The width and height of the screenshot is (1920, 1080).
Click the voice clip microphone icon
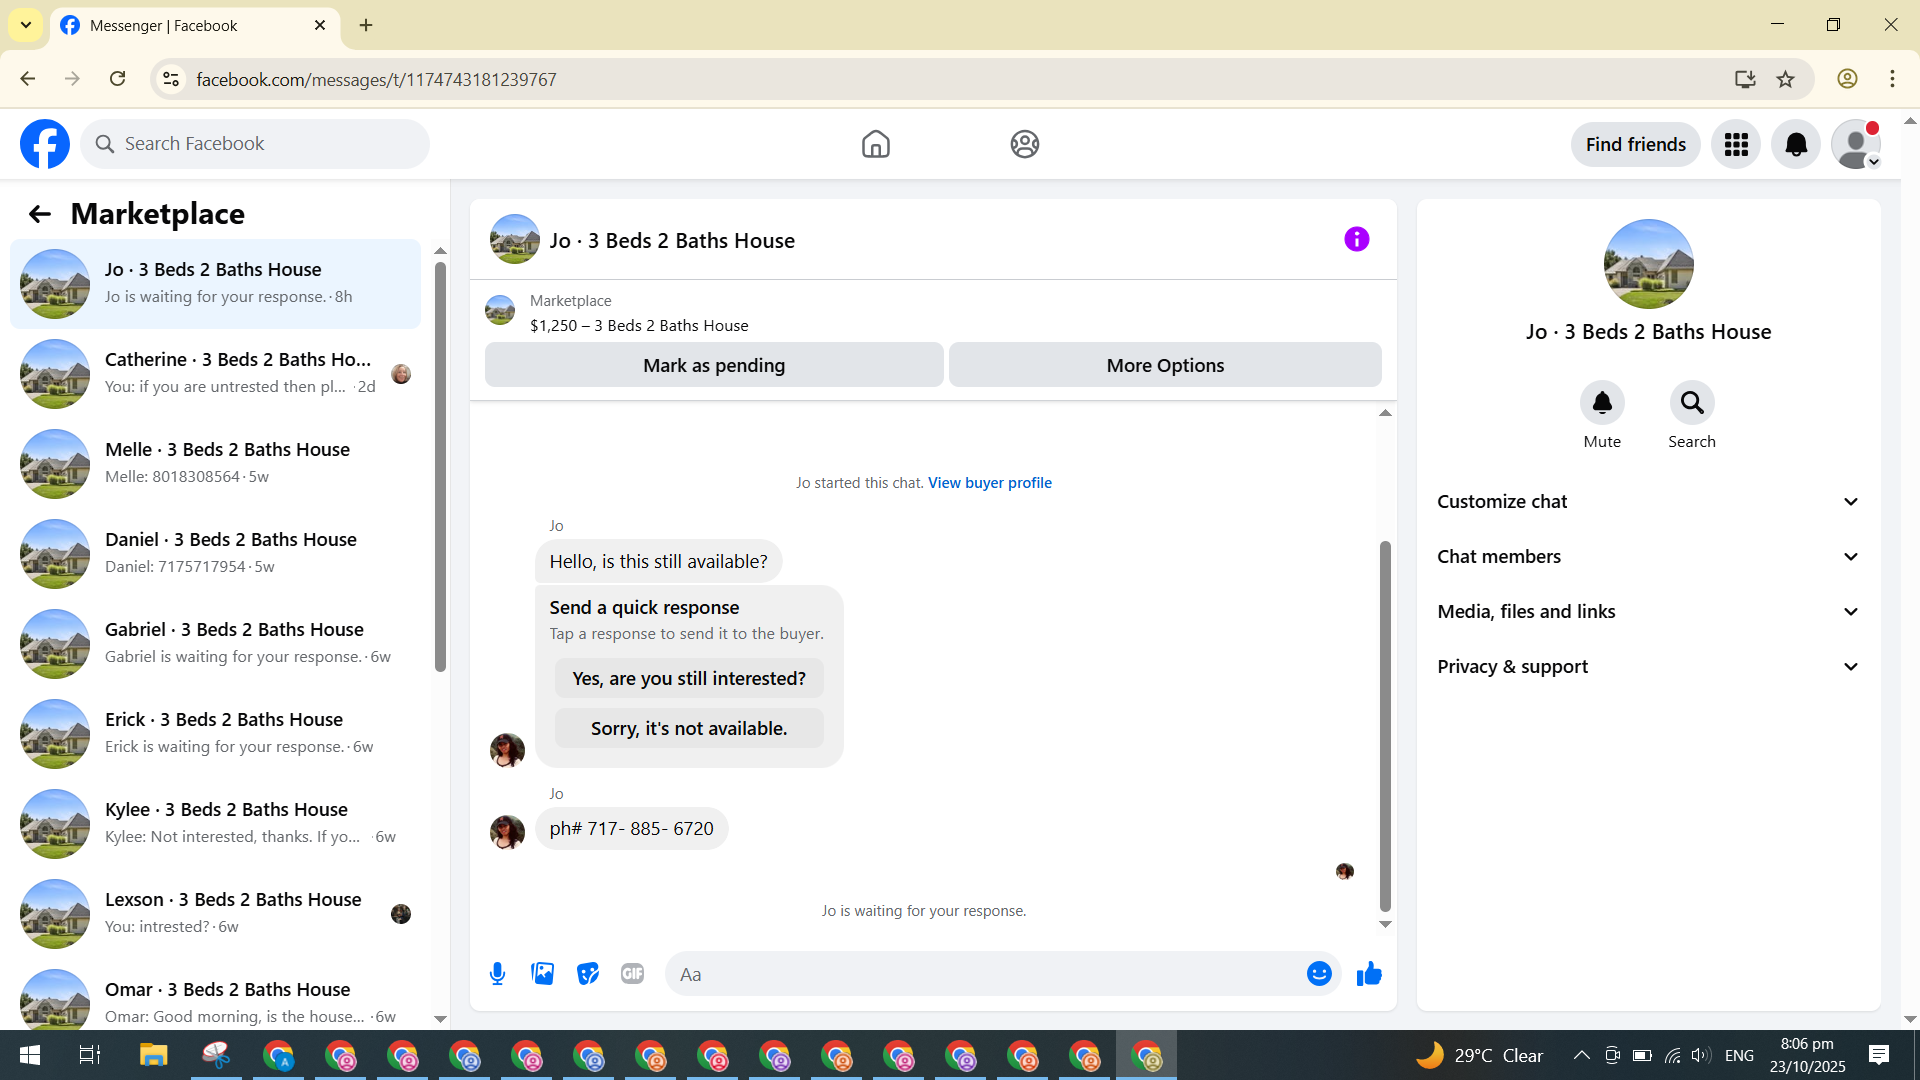tap(497, 974)
